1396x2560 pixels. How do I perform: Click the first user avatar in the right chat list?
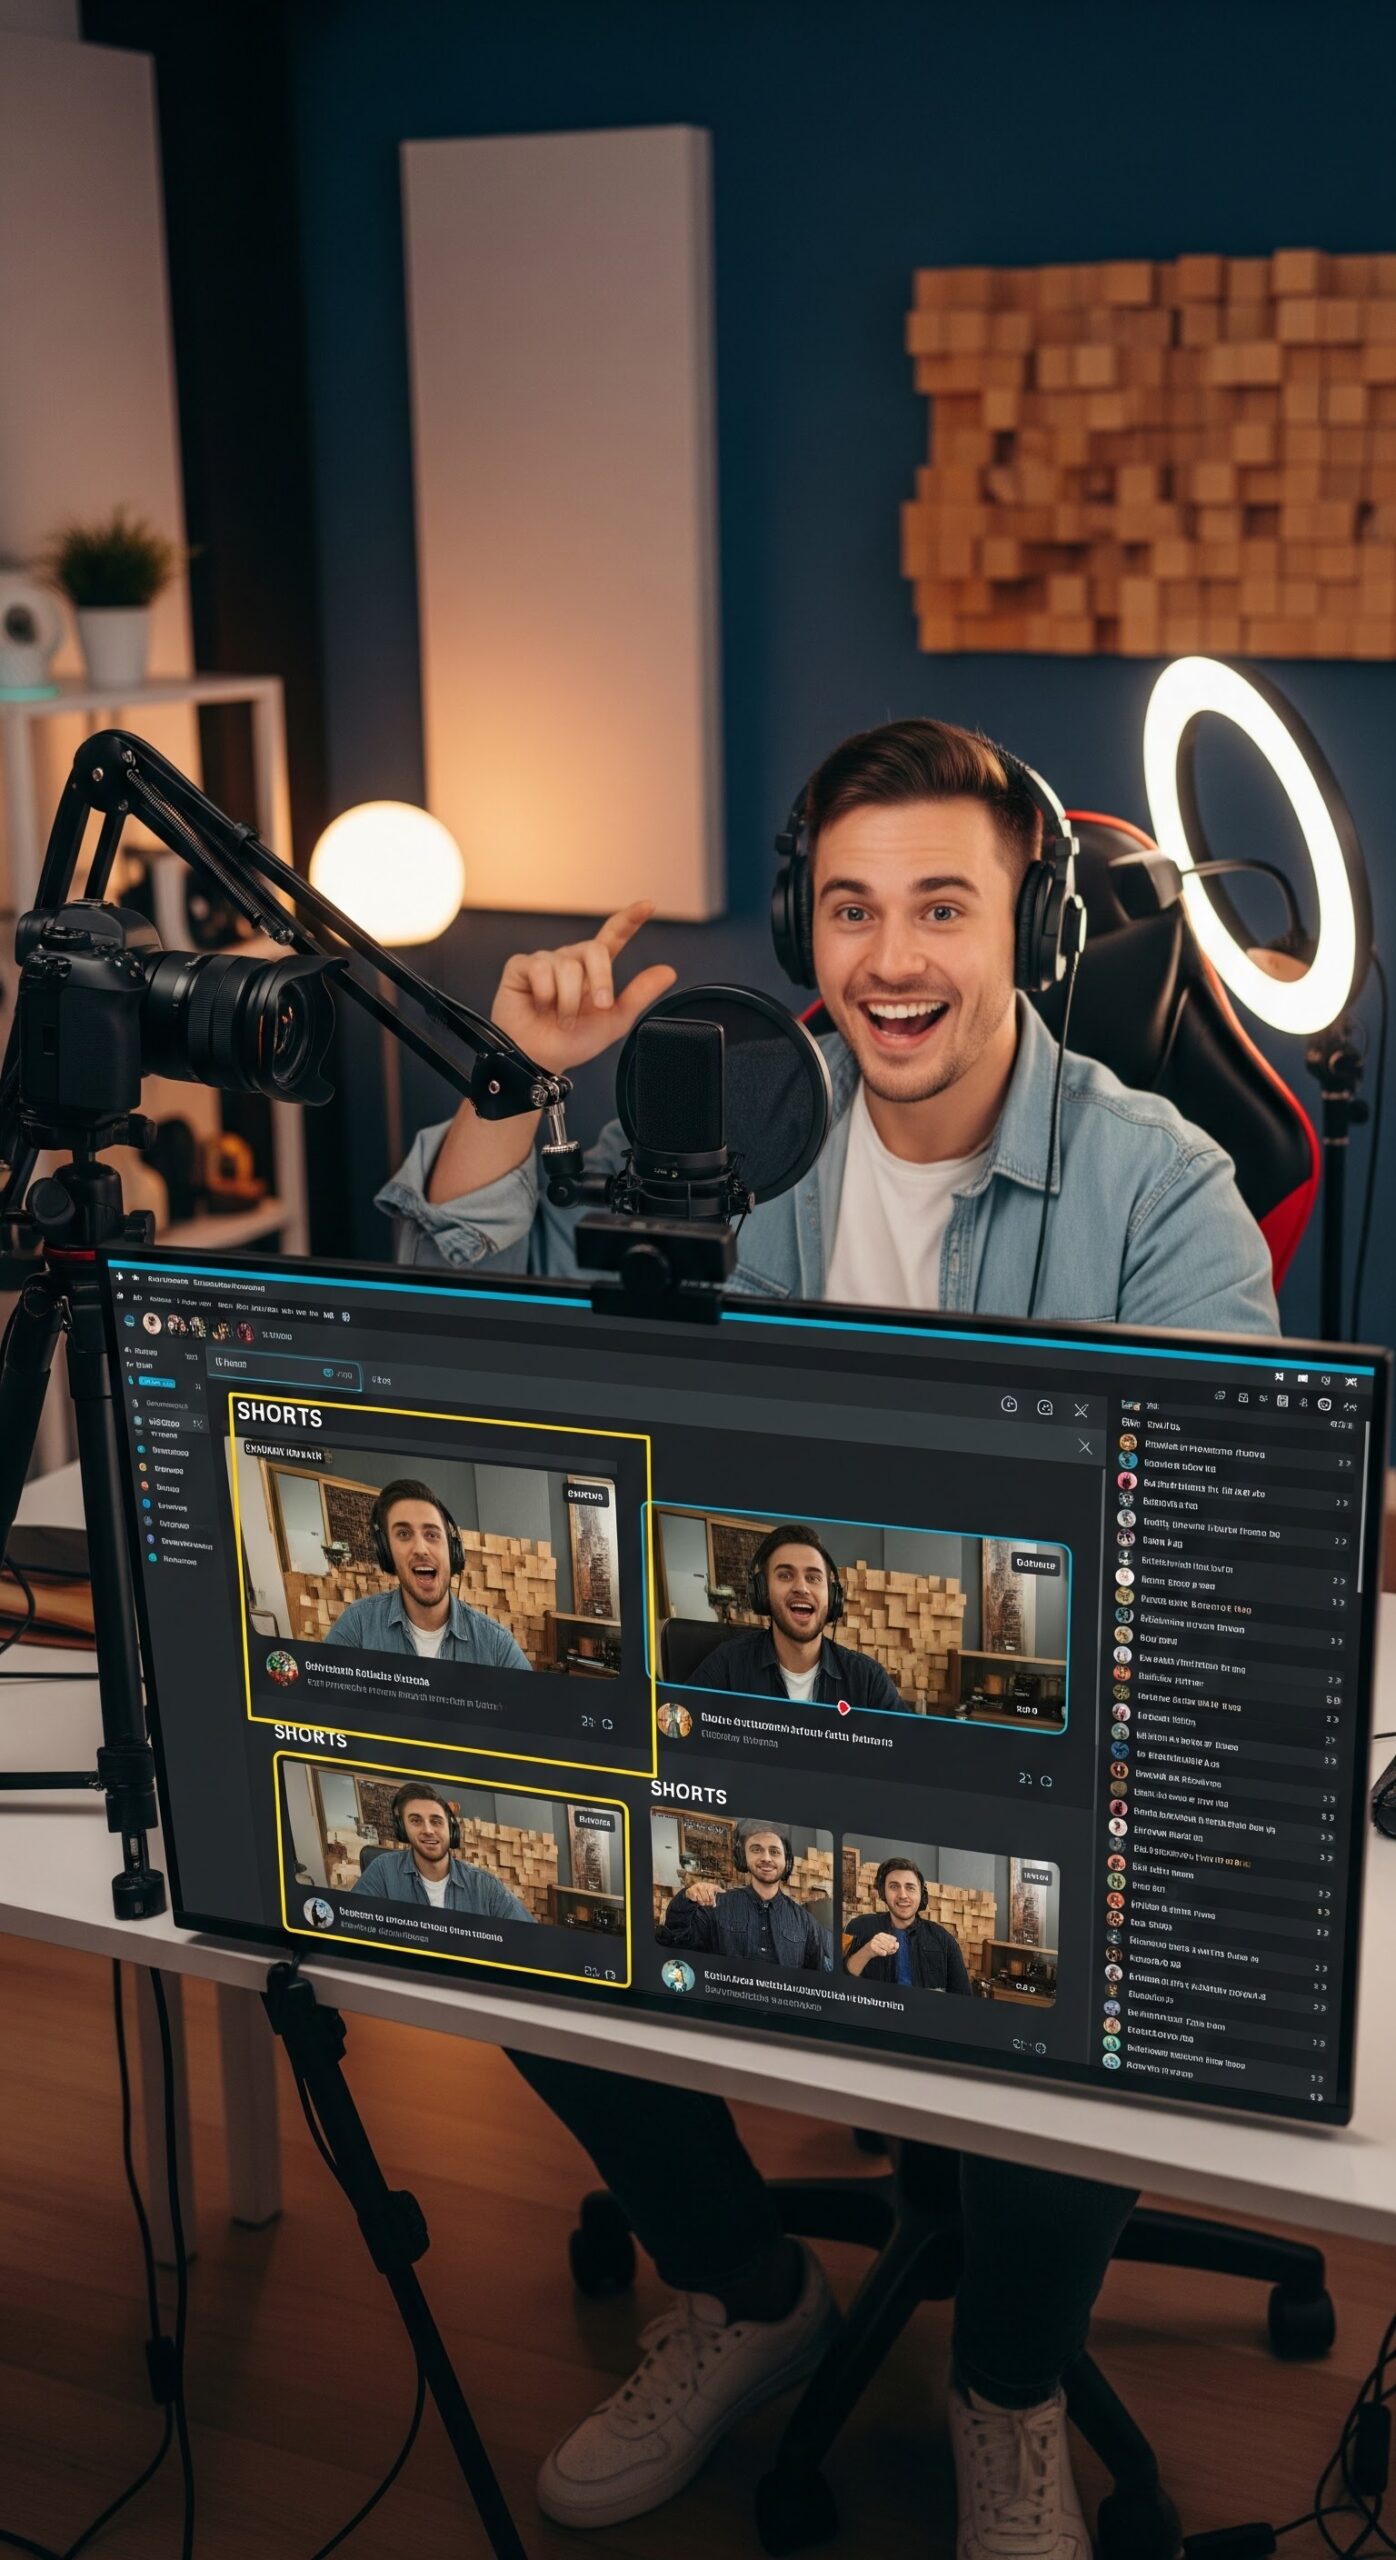coord(1127,1442)
